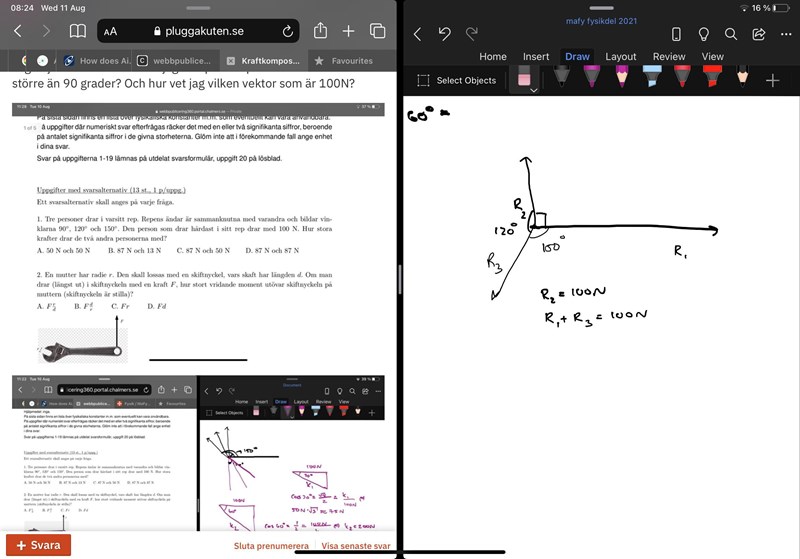Choose the red pen color tool
800x559 pixels.
(682, 78)
